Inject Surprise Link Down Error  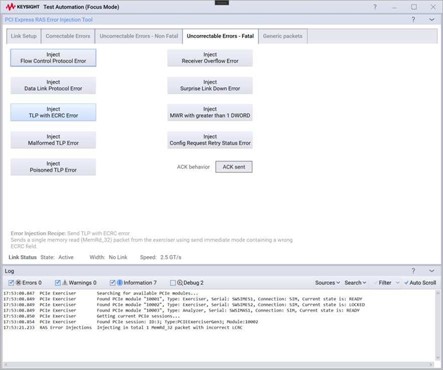[210, 85]
